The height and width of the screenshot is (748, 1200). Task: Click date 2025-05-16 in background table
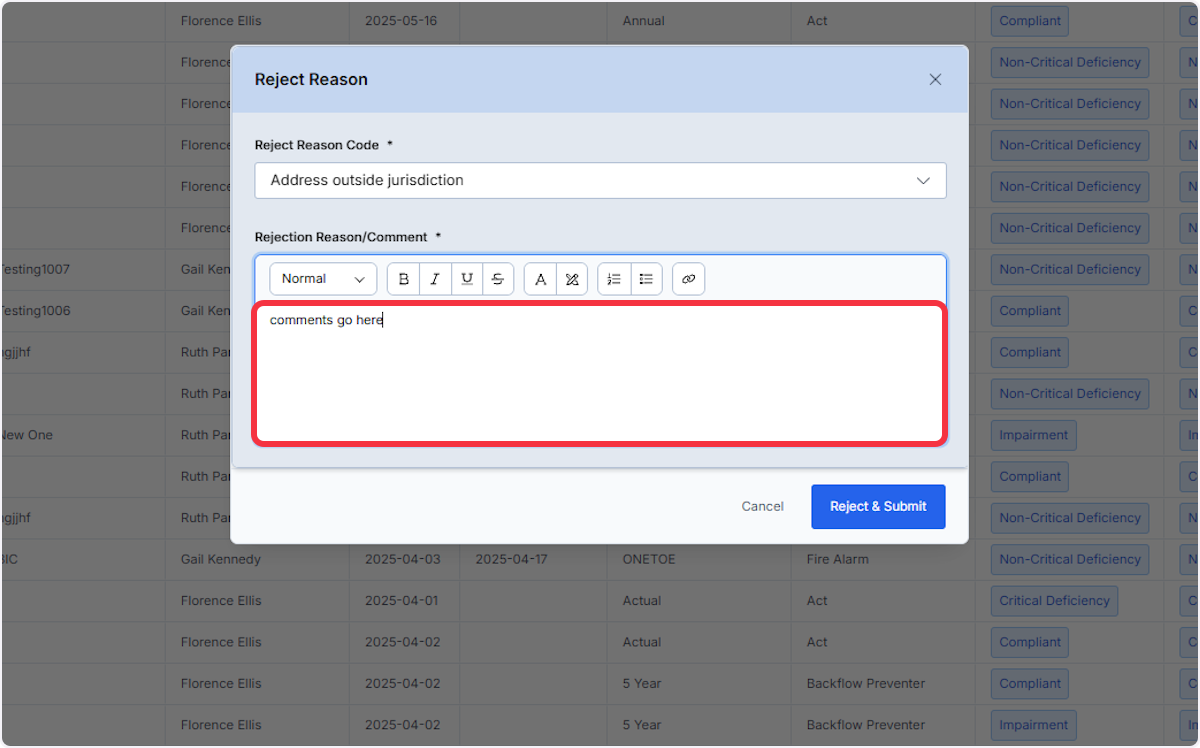coord(403,20)
